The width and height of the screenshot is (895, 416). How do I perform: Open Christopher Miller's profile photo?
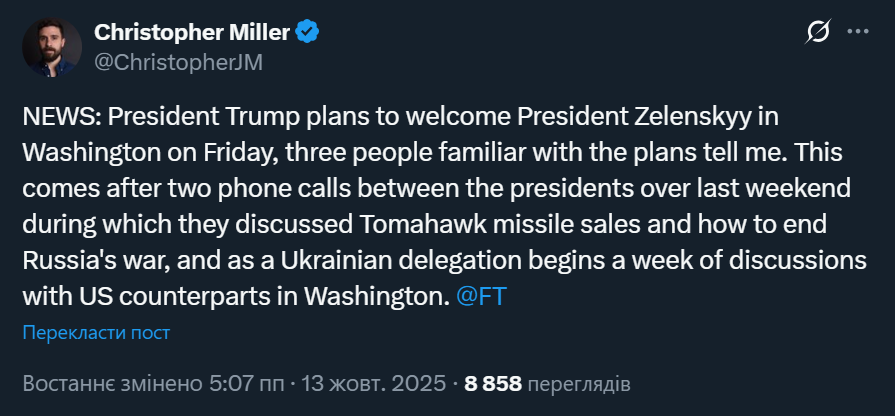pyautogui.click(x=51, y=45)
